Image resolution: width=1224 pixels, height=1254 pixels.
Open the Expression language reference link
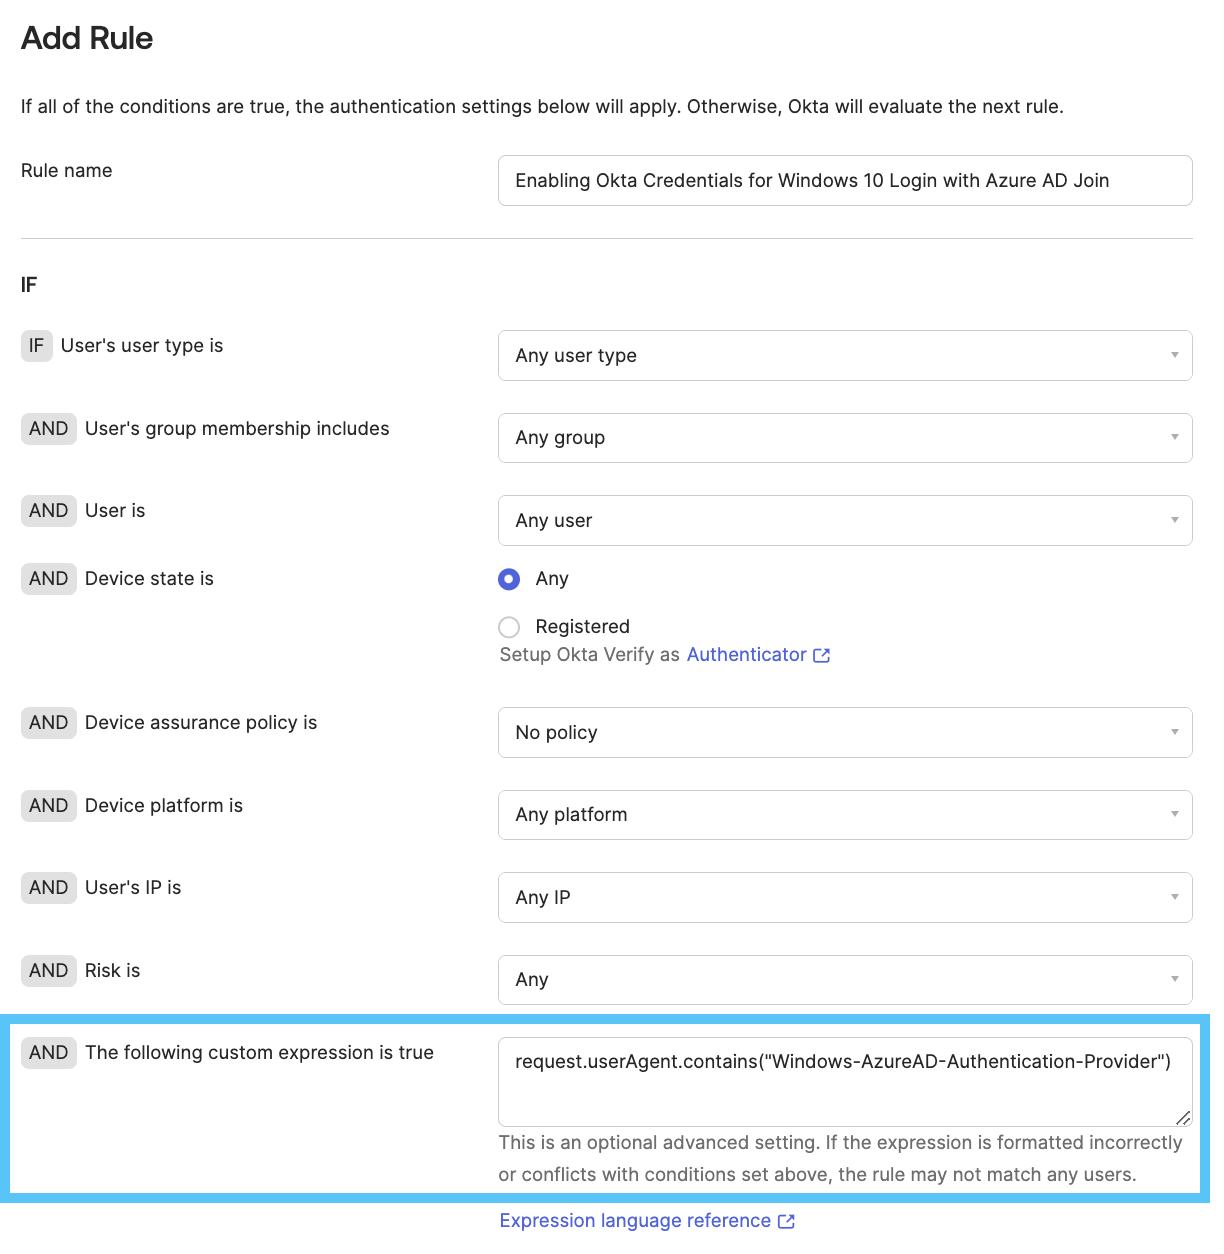click(x=635, y=1221)
